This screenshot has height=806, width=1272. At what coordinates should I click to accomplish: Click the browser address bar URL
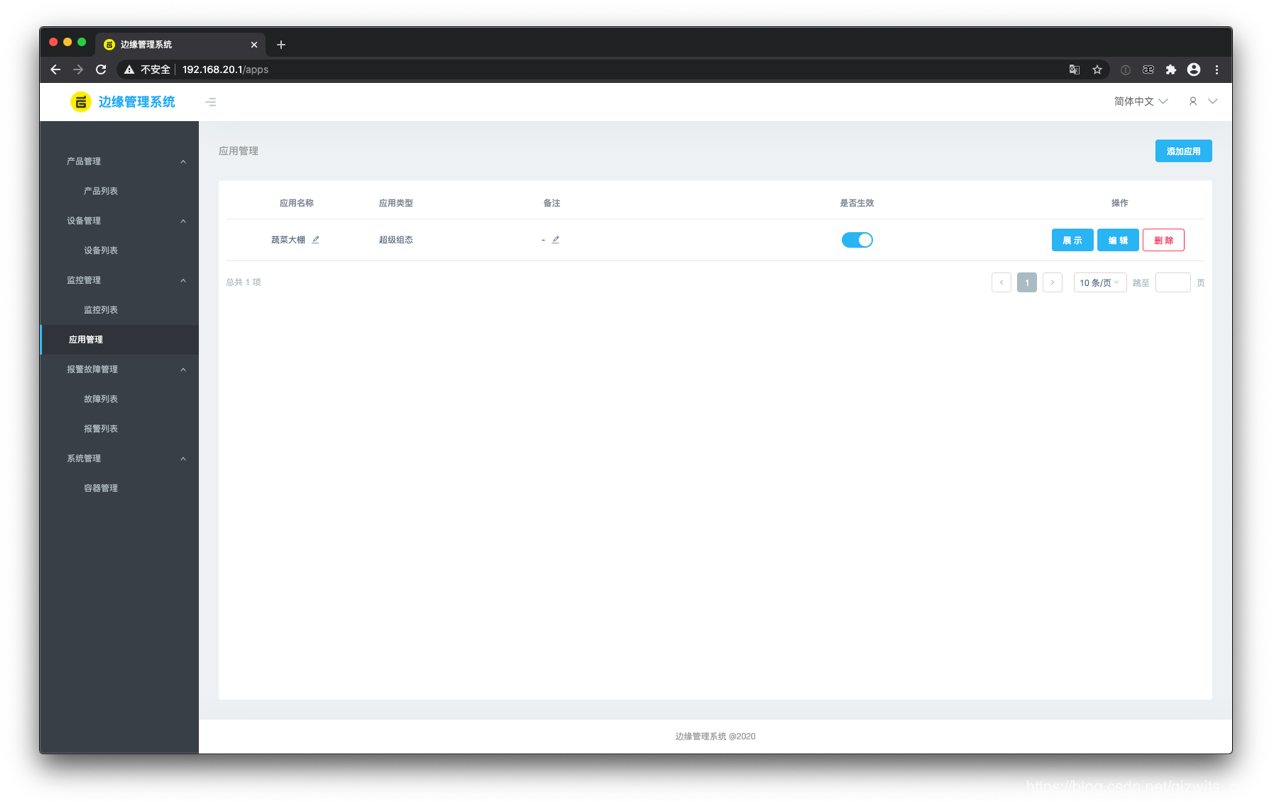(225, 70)
